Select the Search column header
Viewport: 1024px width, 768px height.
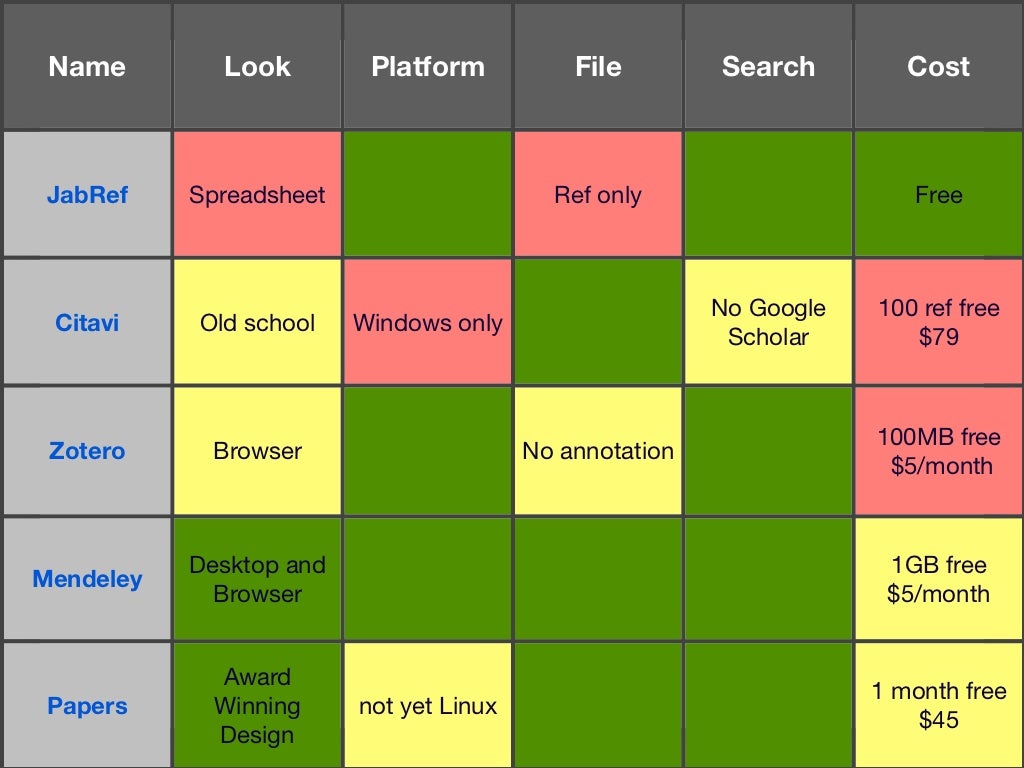pyautogui.click(x=769, y=66)
